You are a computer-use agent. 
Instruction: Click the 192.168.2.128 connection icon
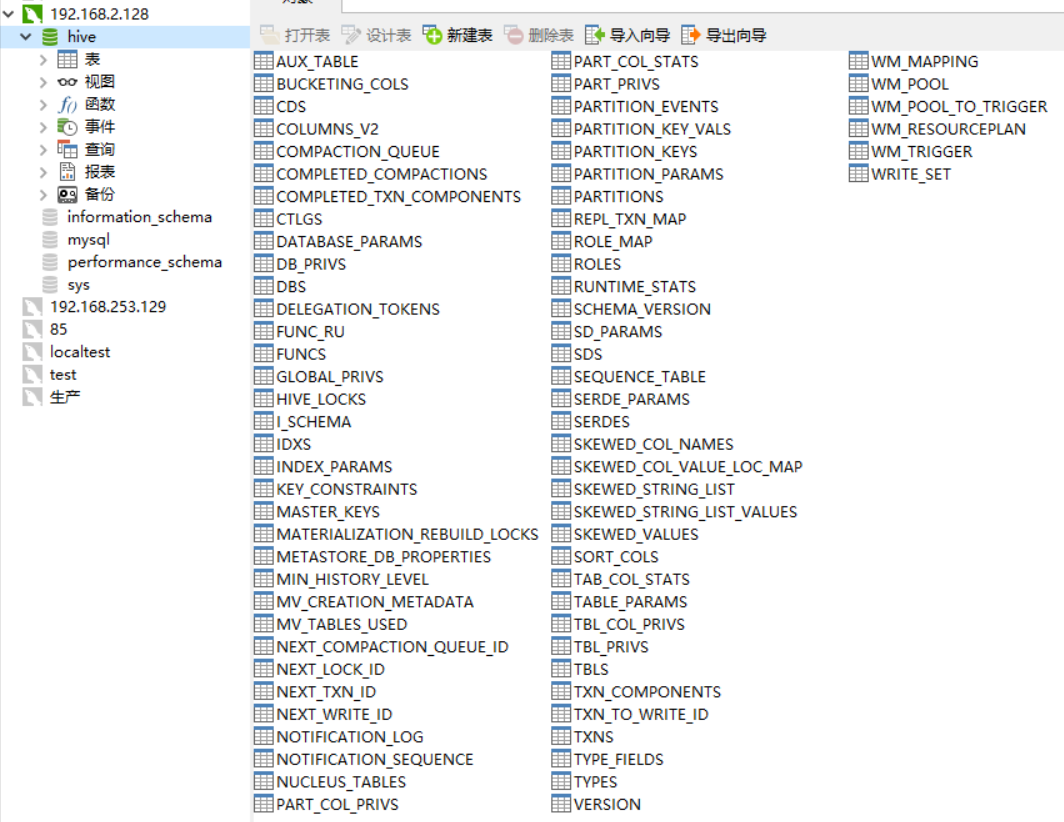click(x=32, y=14)
